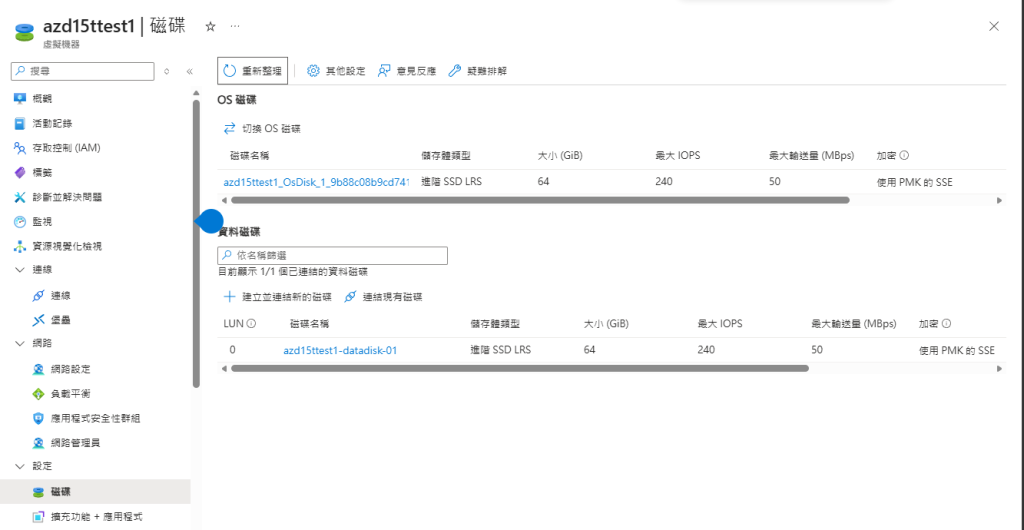Open 疑難排解 troubleshoot wrench item
The image size is (1024, 530).
(x=477, y=71)
